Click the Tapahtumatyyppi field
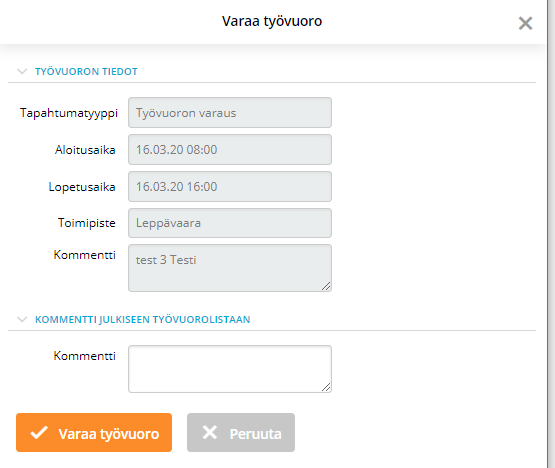 (230, 113)
